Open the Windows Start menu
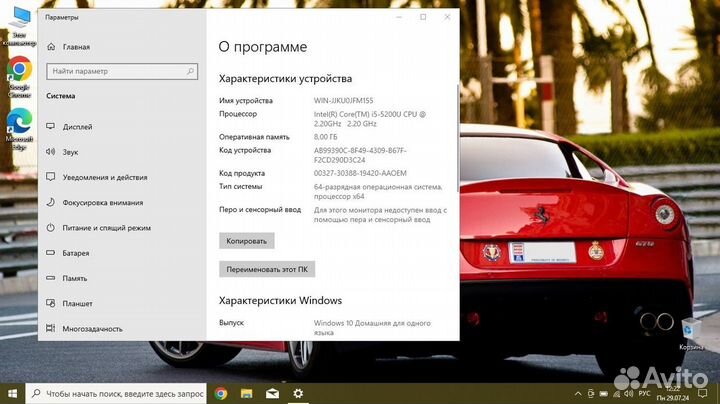 (12, 393)
